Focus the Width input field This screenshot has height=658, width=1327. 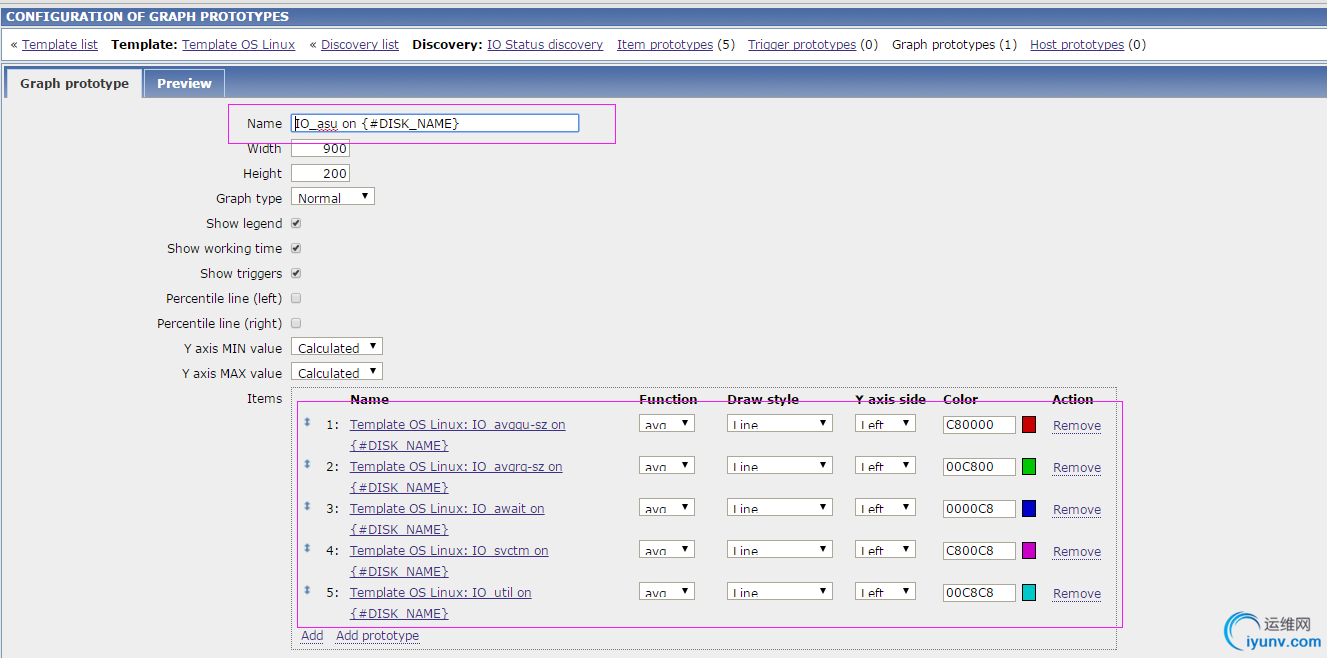click(x=320, y=148)
